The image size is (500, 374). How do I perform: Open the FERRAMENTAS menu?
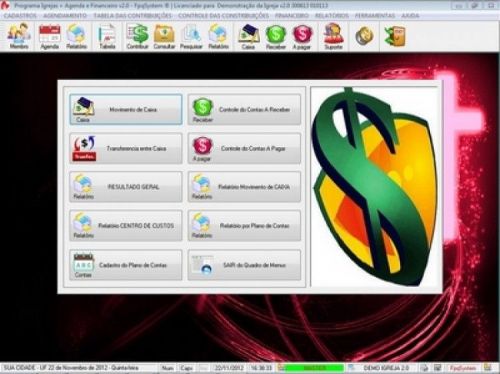[374, 16]
